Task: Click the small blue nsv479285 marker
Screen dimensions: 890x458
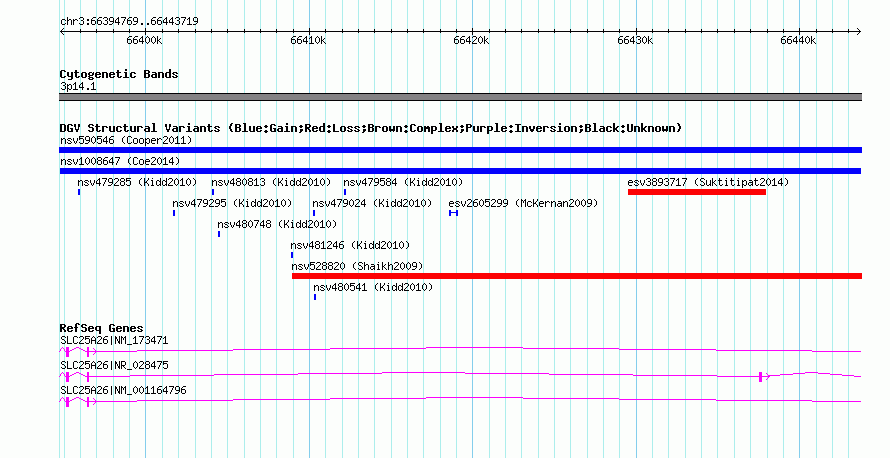Action: (79, 192)
